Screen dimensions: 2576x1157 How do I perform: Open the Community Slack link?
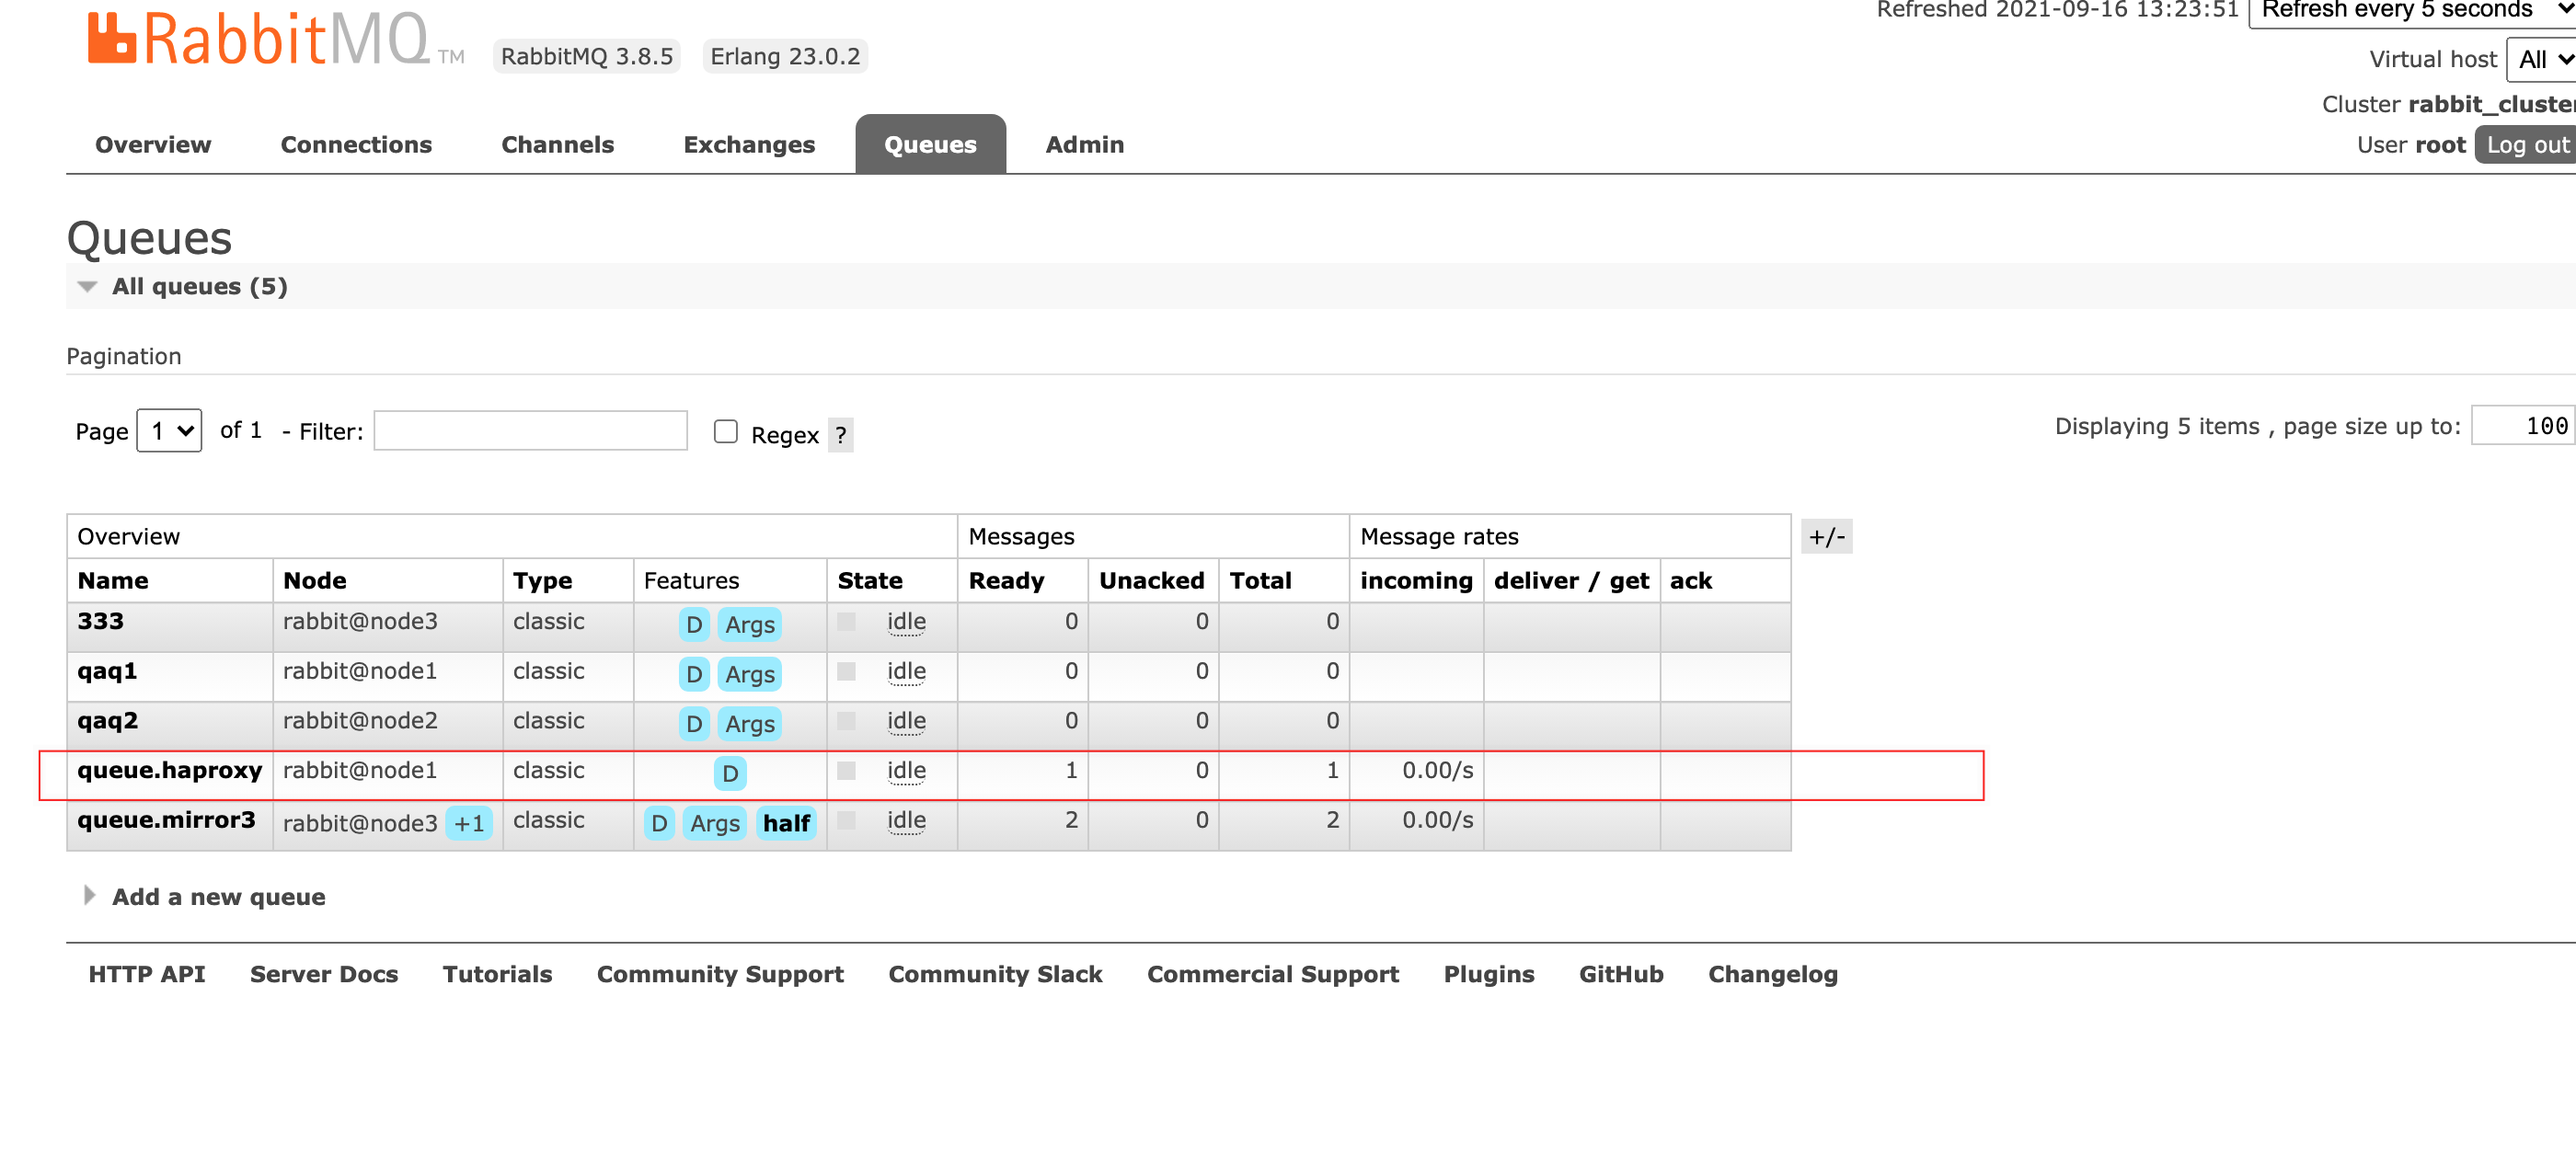[x=995, y=975]
